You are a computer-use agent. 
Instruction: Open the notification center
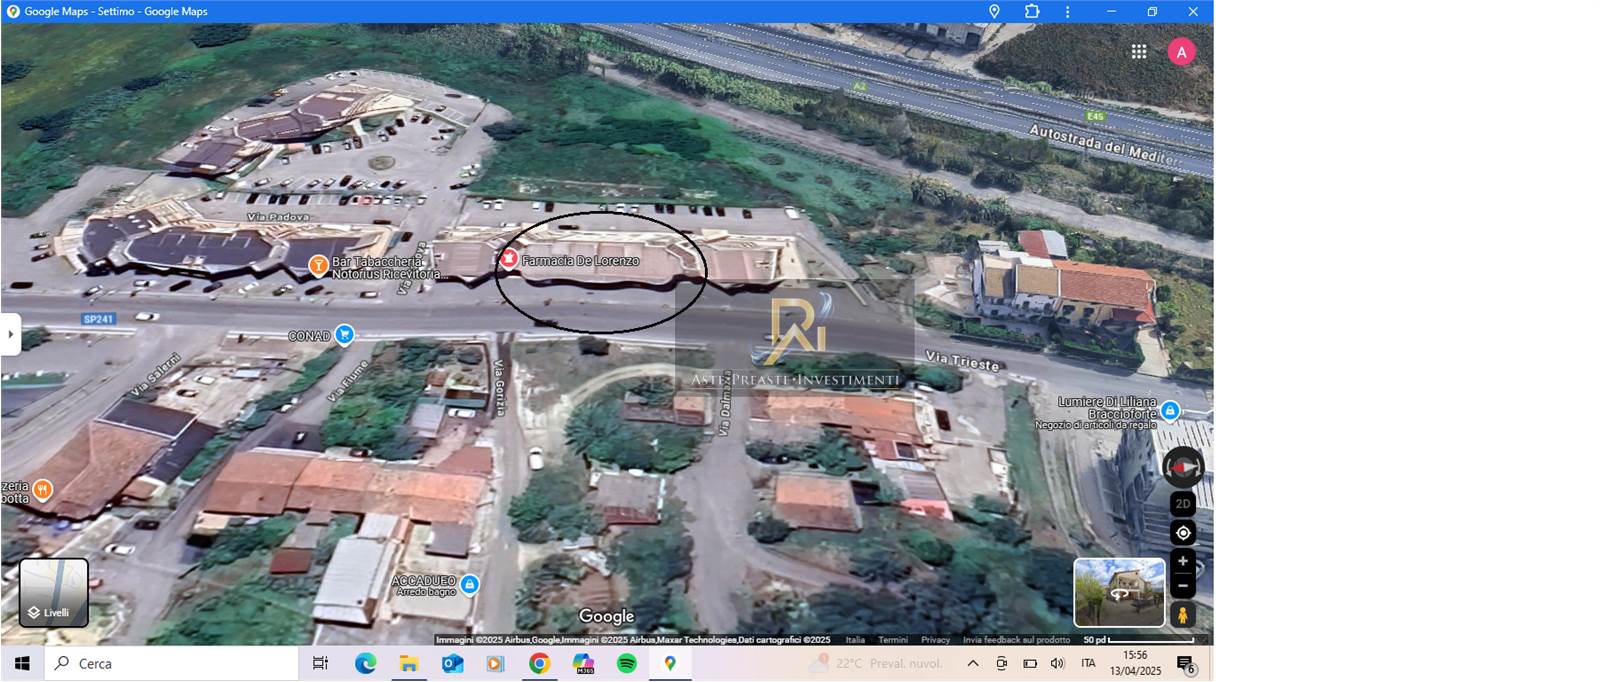pyautogui.click(x=1185, y=664)
